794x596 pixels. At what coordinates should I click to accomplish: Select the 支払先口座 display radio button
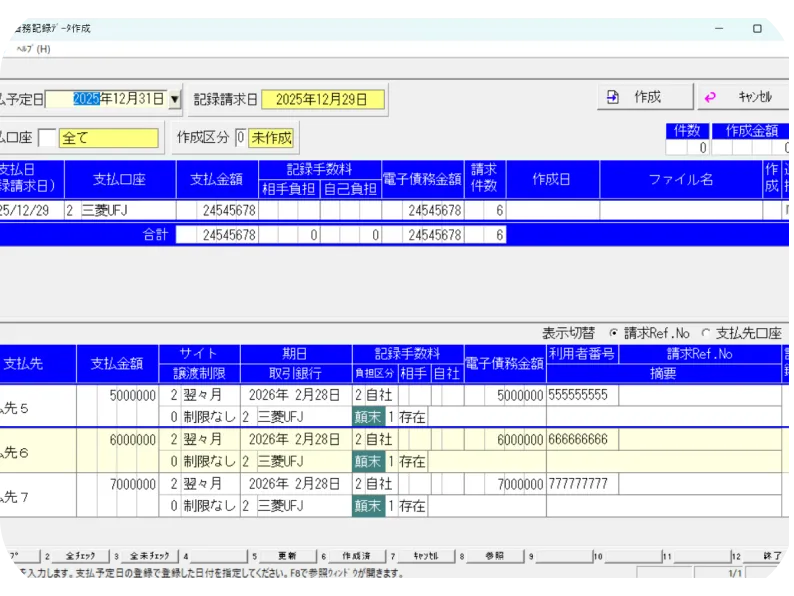(705, 333)
